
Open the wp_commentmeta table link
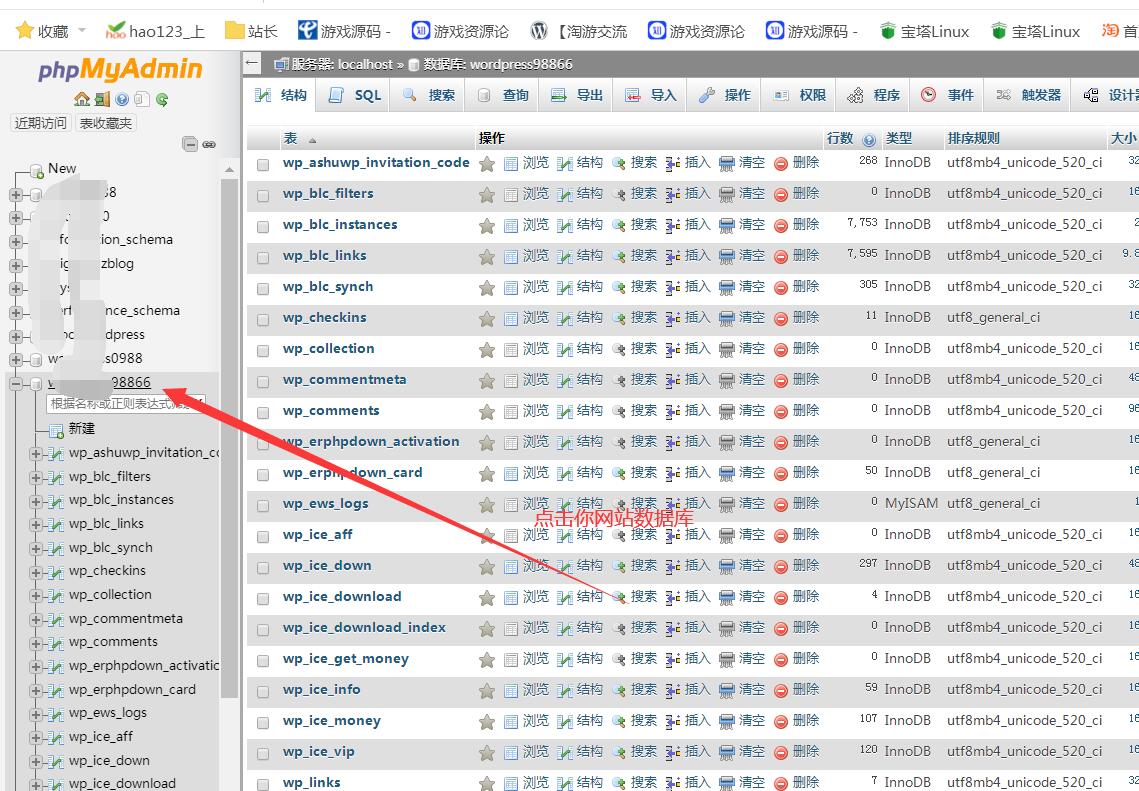[344, 380]
